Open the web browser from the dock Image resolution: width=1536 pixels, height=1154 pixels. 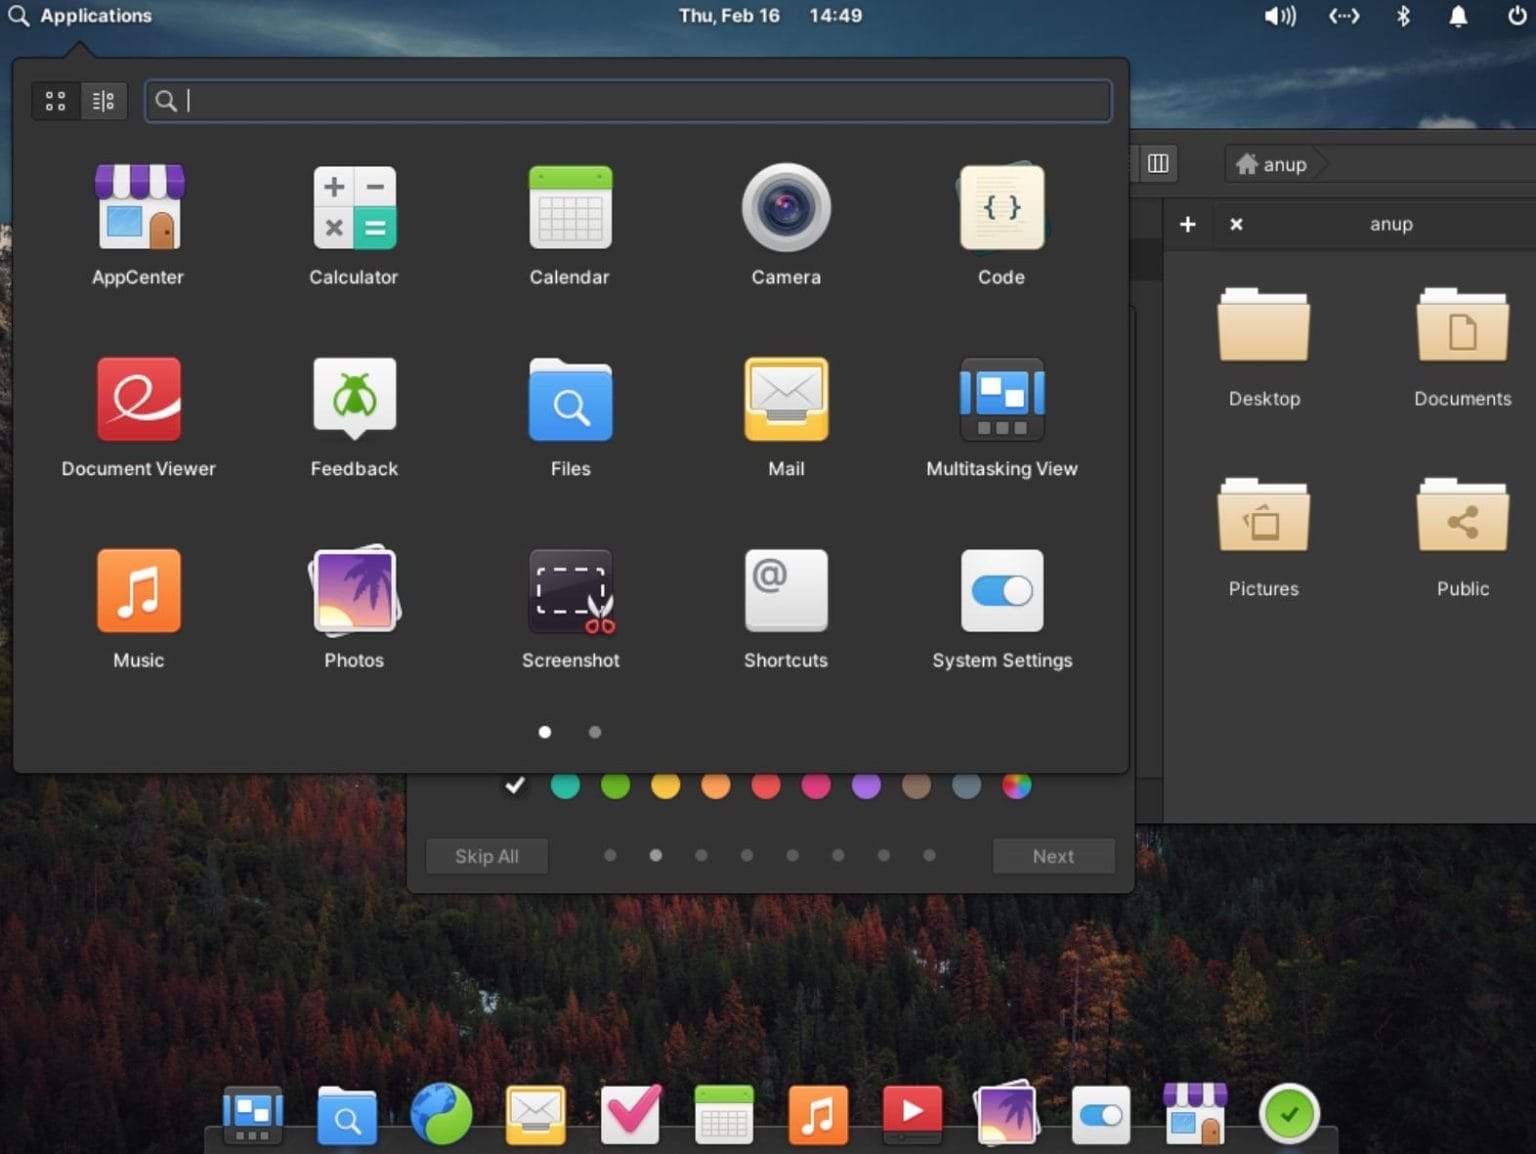pyautogui.click(x=440, y=1113)
